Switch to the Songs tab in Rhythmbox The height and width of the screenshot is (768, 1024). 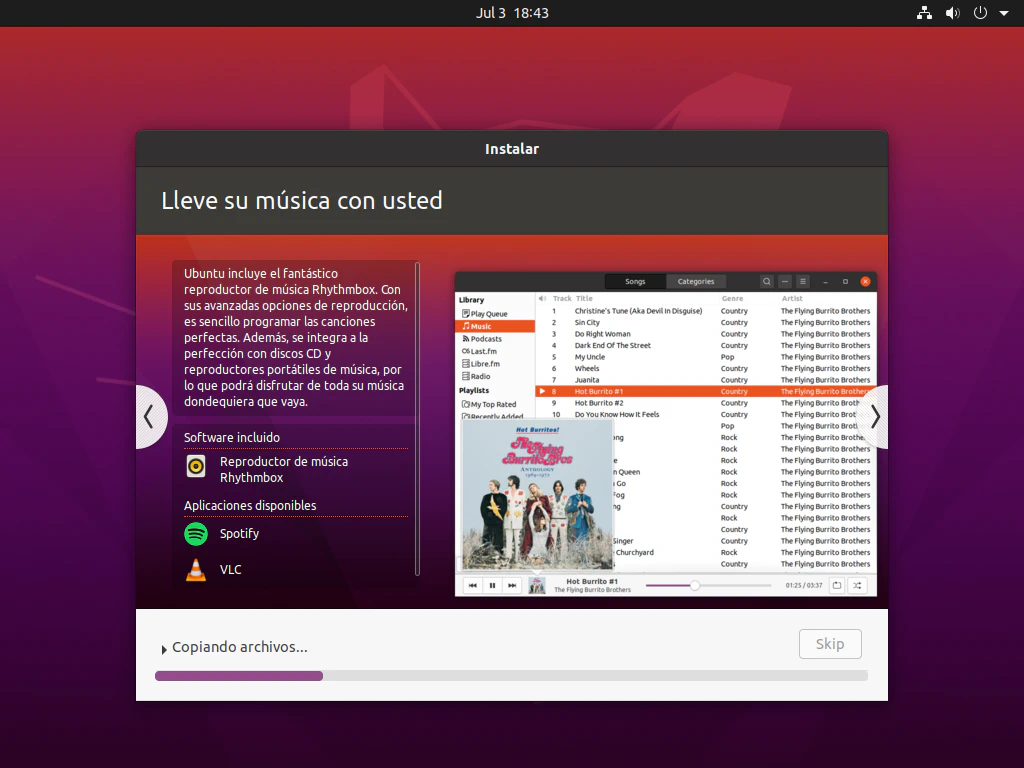pyautogui.click(x=635, y=281)
